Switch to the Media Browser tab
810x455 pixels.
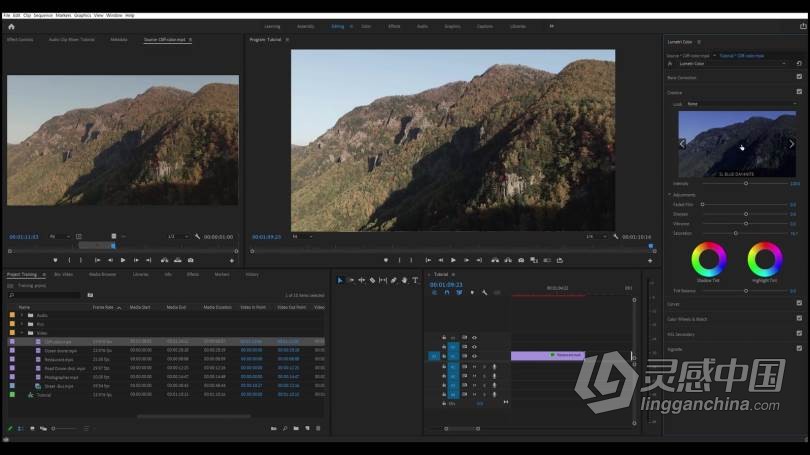point(102,274)
